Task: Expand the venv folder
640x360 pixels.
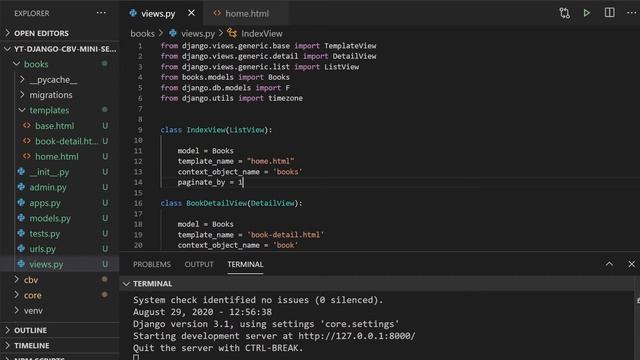Action: pyautogui.click(x=60, y=311)
